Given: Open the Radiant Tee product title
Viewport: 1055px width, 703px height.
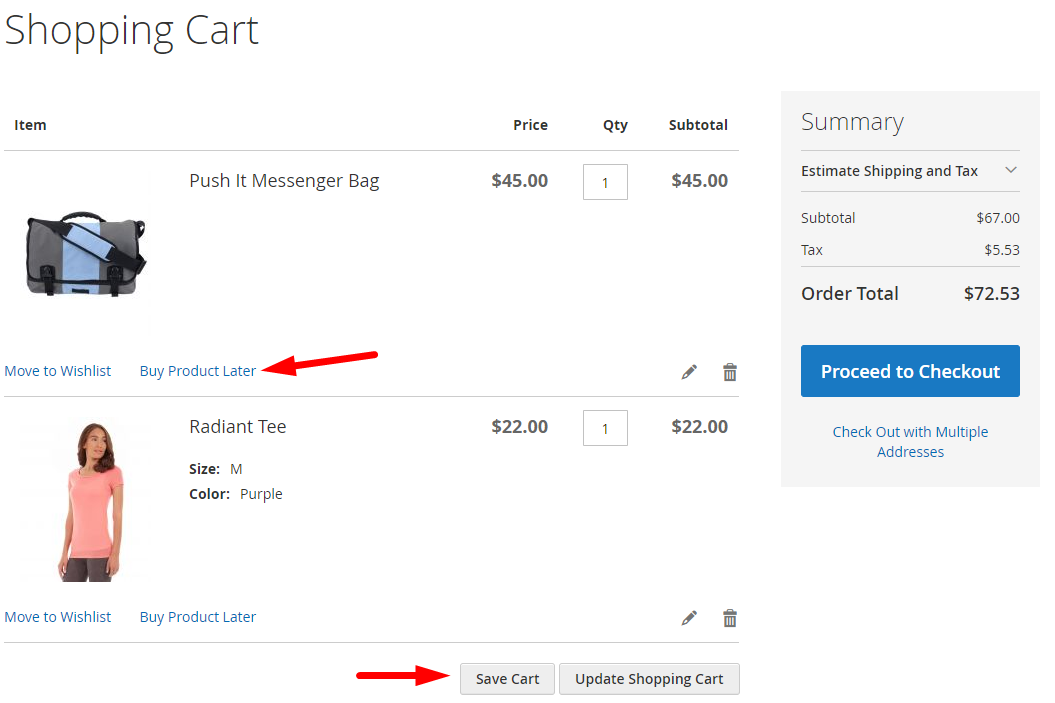Looking at the screenshot, I should (x=238, y=427).
